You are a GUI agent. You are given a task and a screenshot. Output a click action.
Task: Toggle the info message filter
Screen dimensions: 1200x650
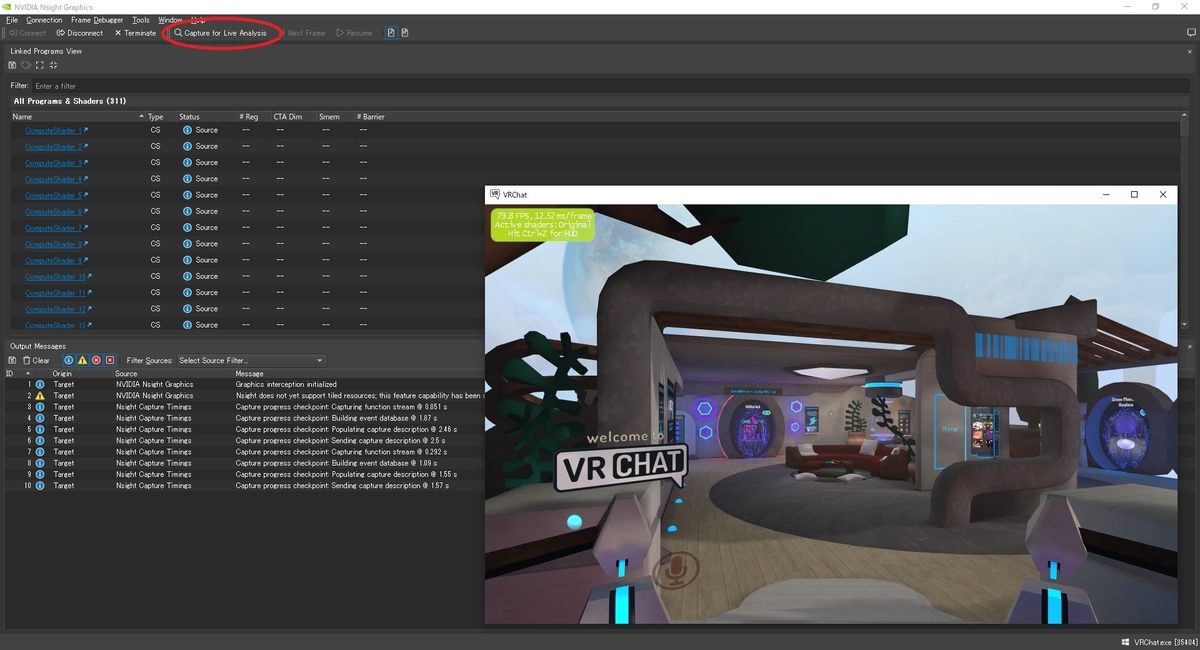point(68,360)
